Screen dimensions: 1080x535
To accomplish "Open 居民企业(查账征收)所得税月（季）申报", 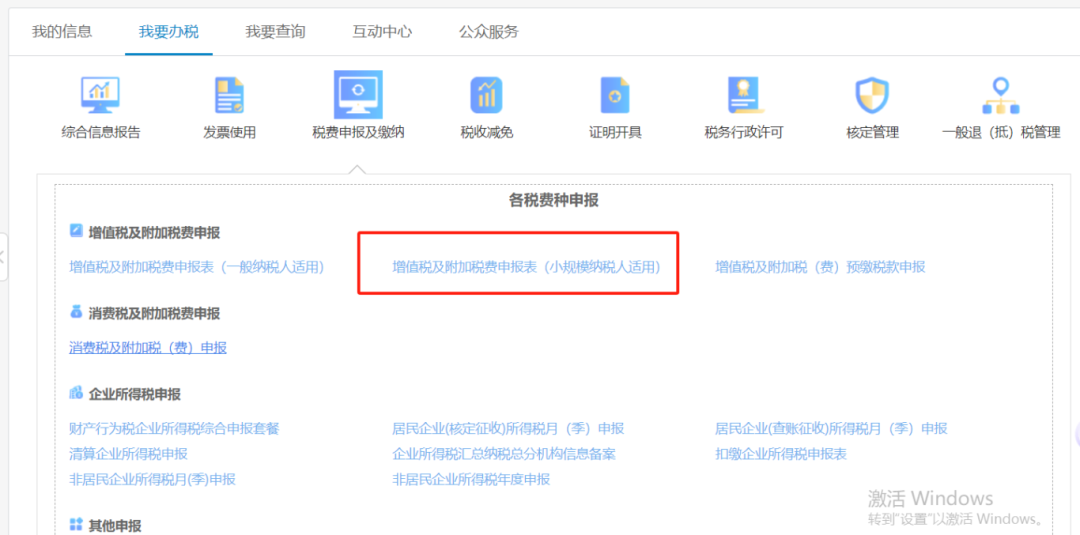I will pyautogui.click(x=831, y=429).
